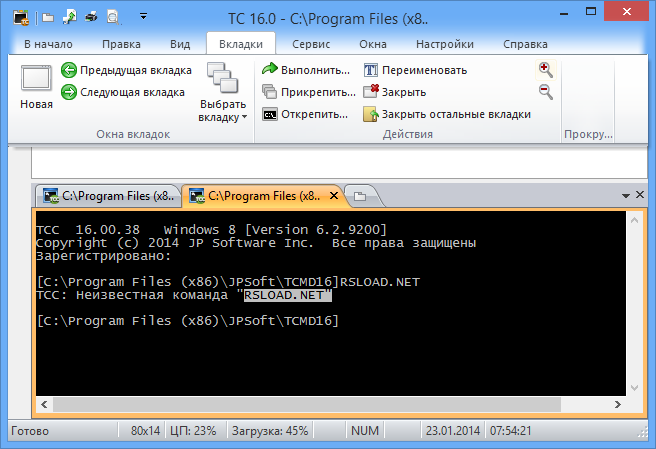
Task: Click Переименовать to rename the tab
Action: [x=415, y=70]
